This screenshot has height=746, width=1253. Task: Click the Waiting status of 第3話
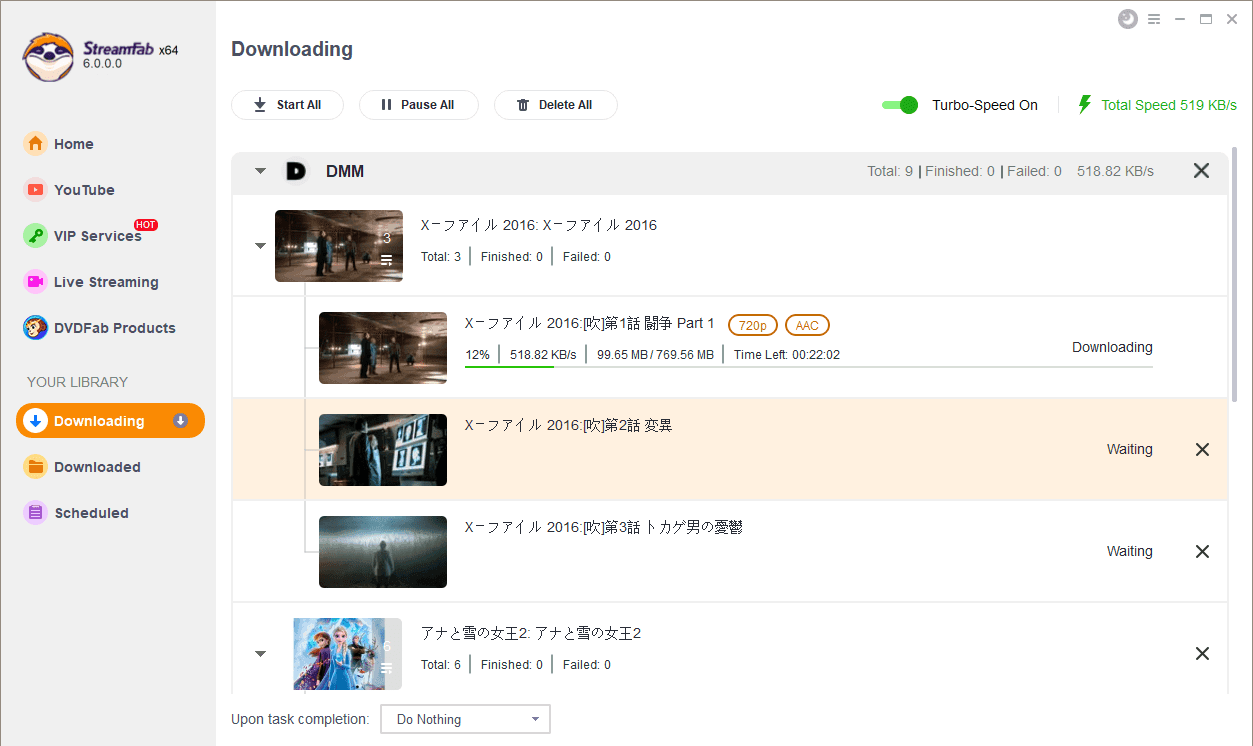point(1130,552)
